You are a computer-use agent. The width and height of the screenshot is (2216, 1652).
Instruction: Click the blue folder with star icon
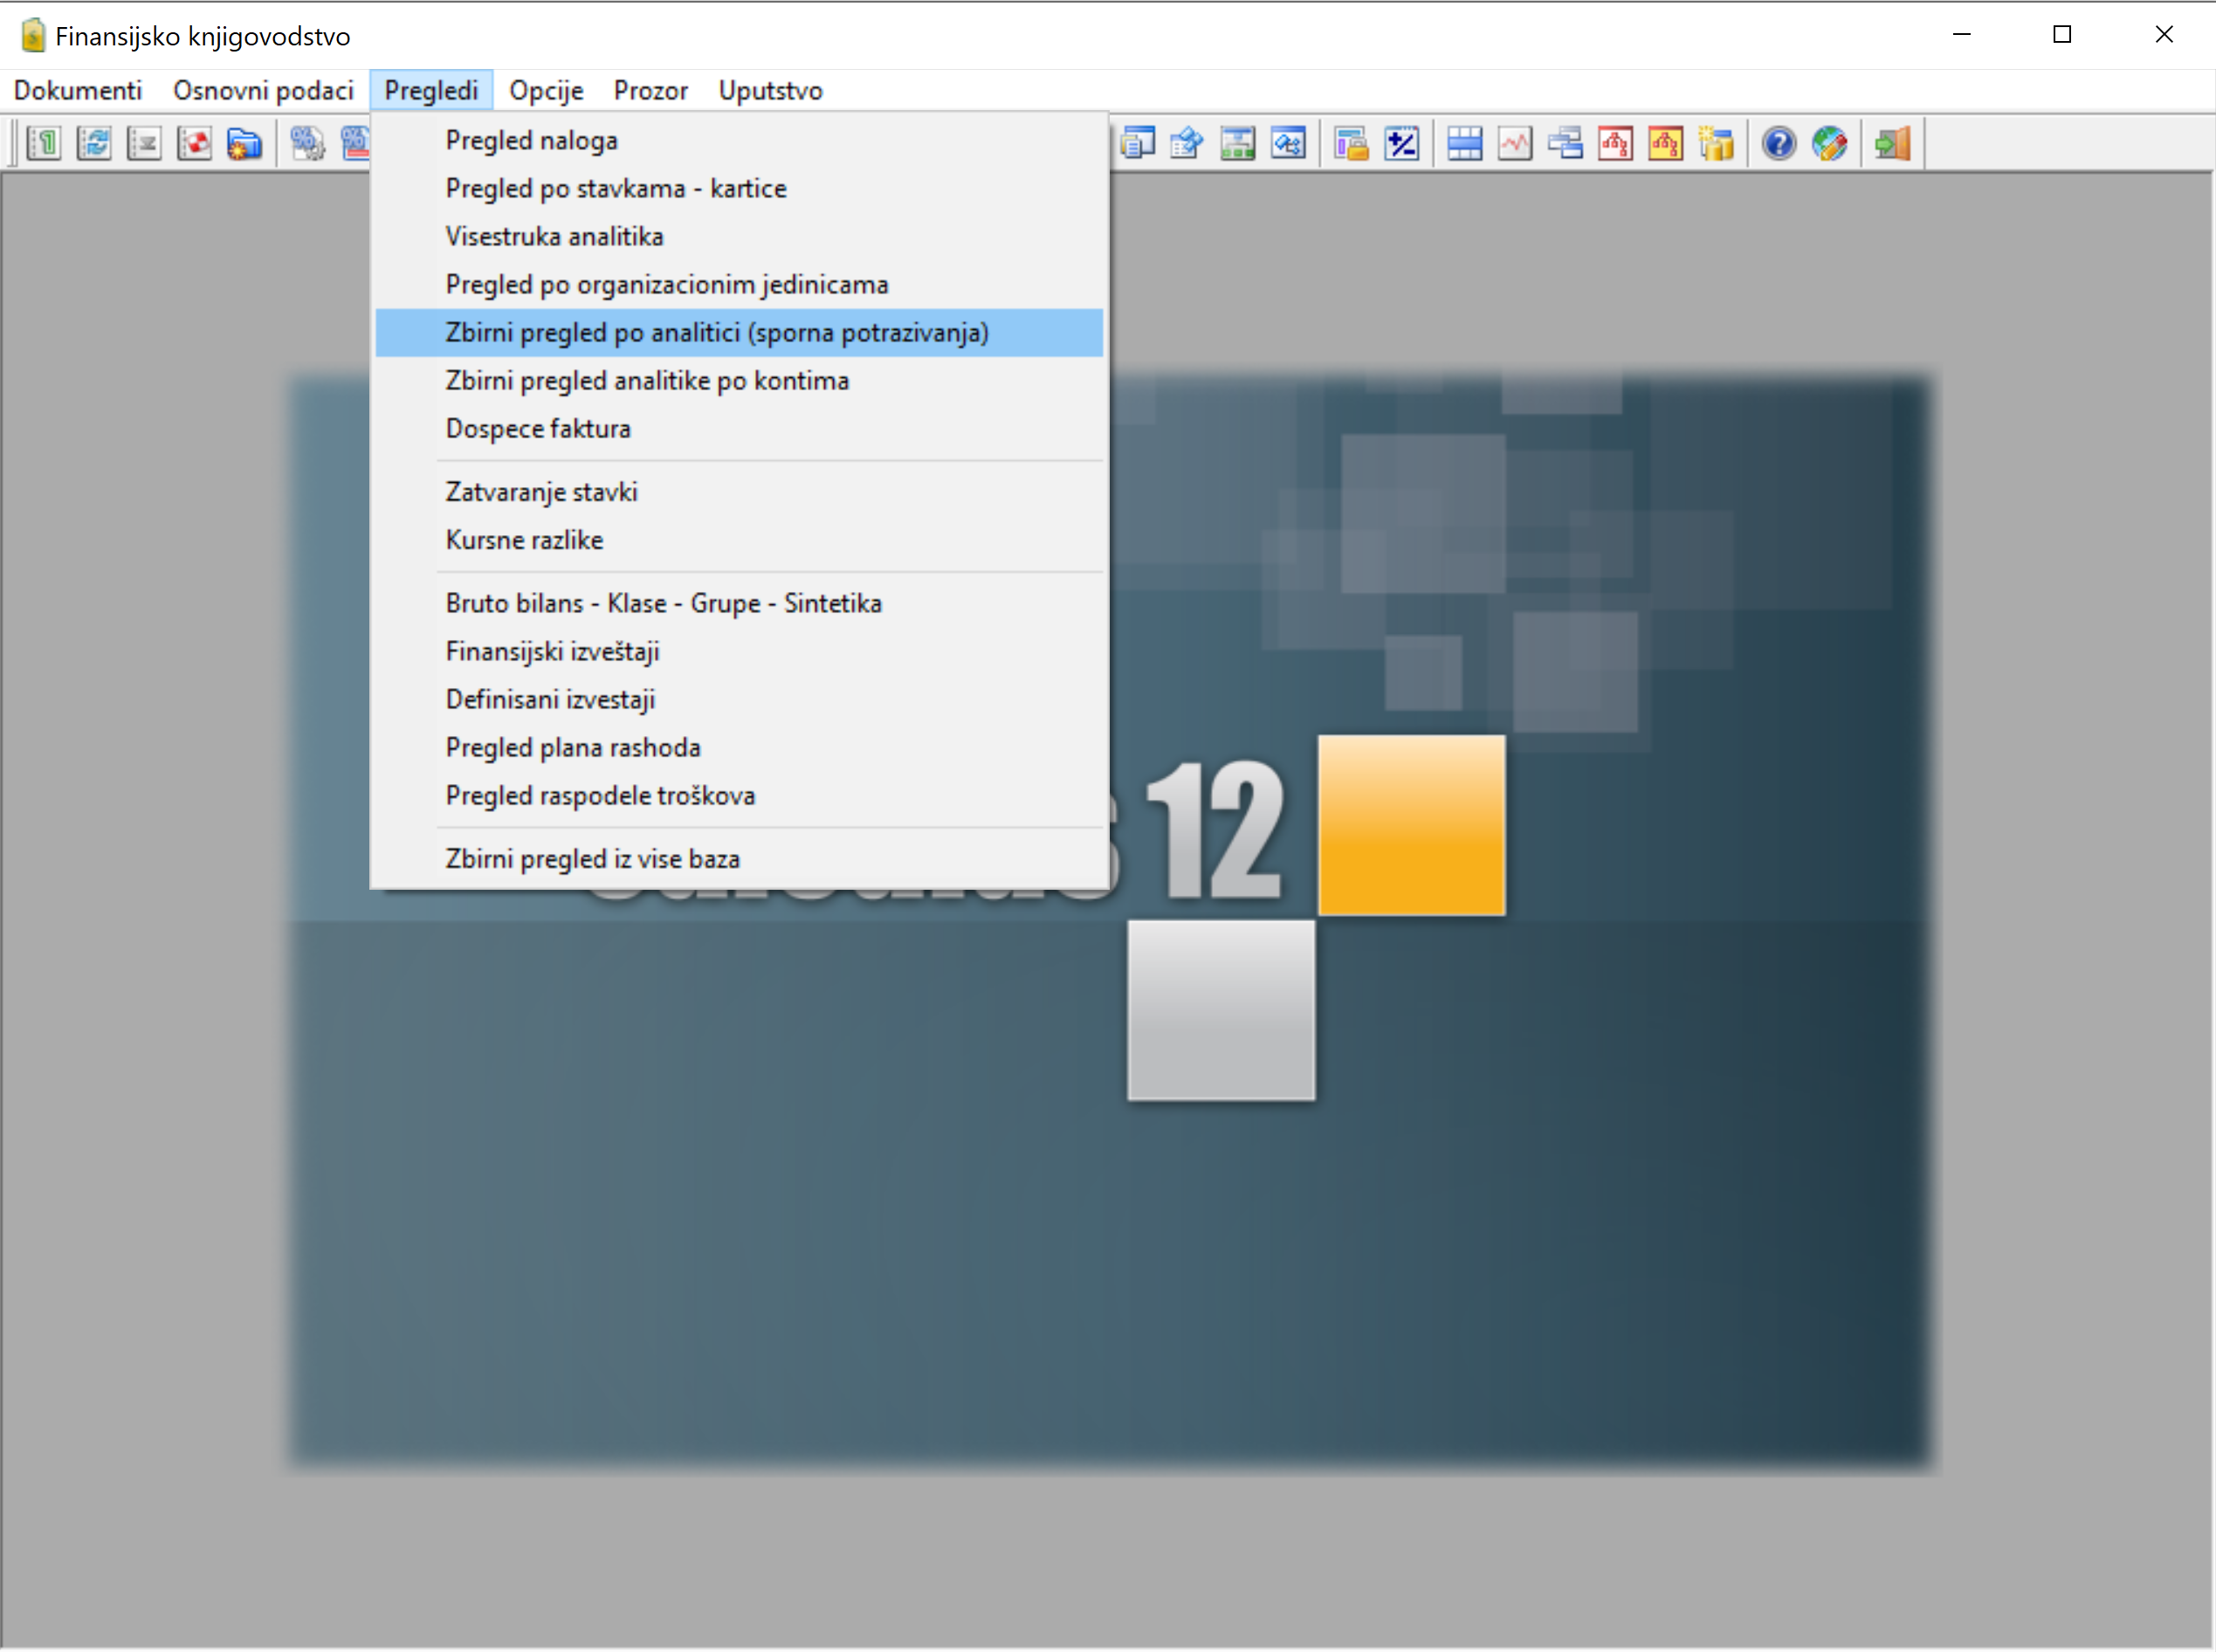point(244,144)
